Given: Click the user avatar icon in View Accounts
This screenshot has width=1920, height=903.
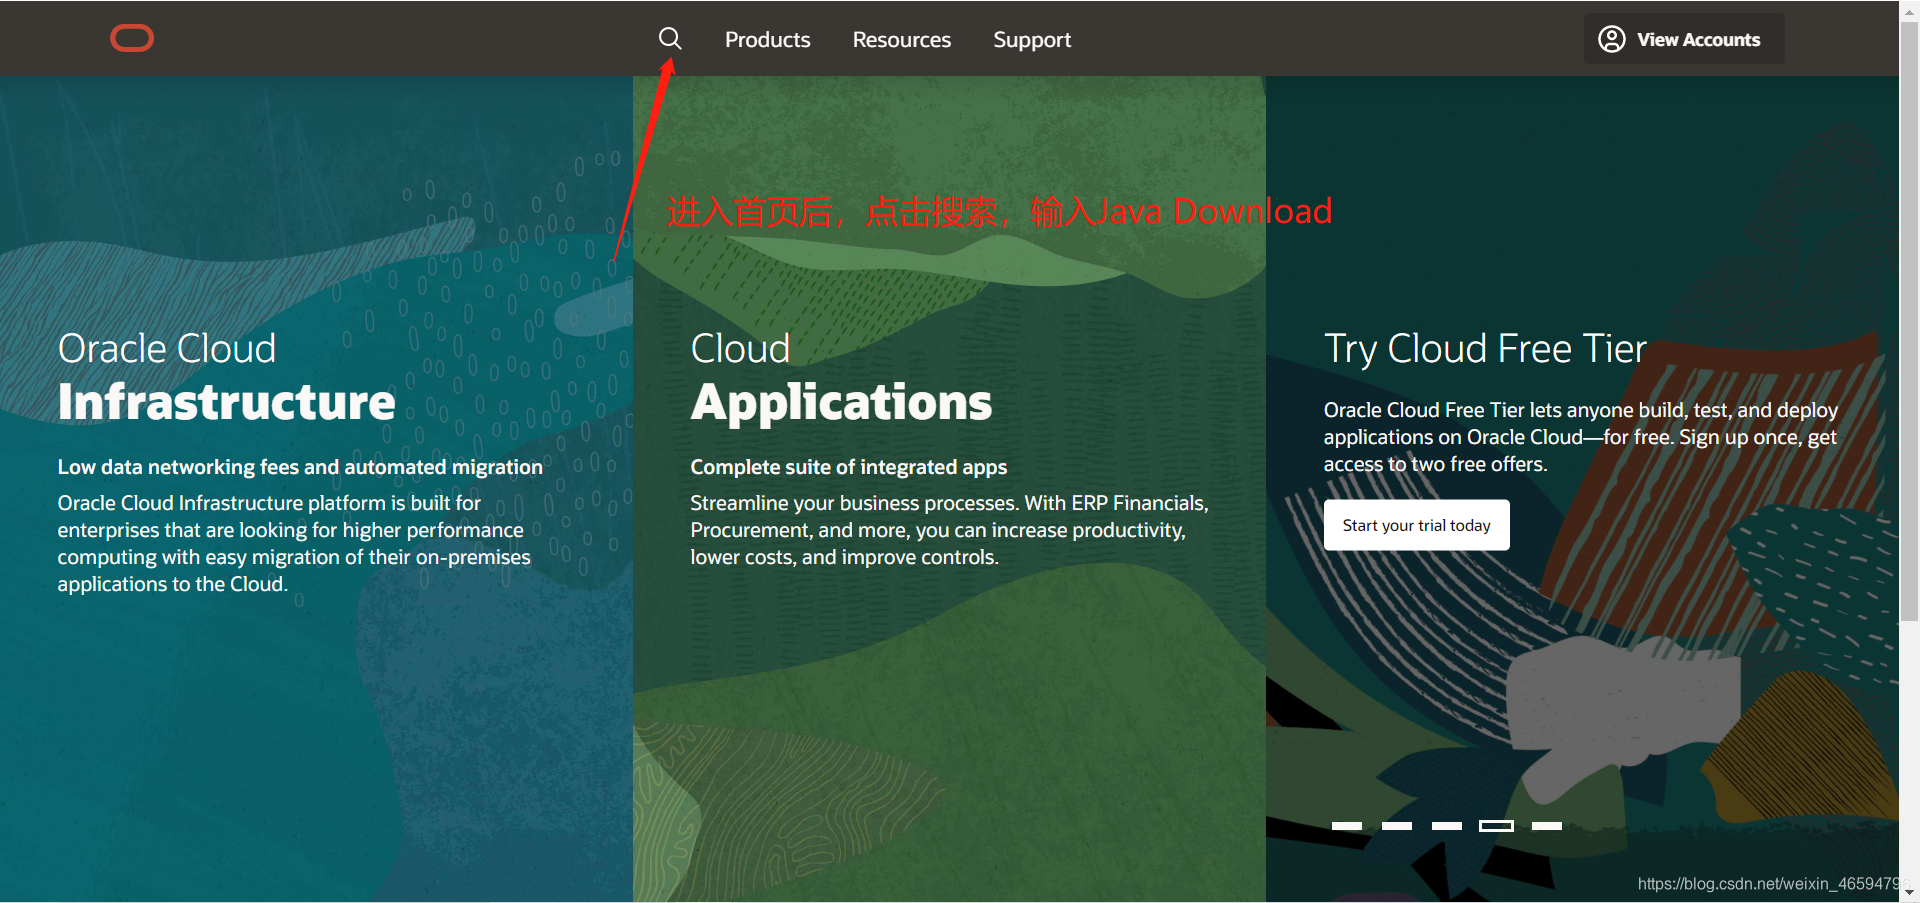Looking at the screenshot, I should click(1612, 39).
